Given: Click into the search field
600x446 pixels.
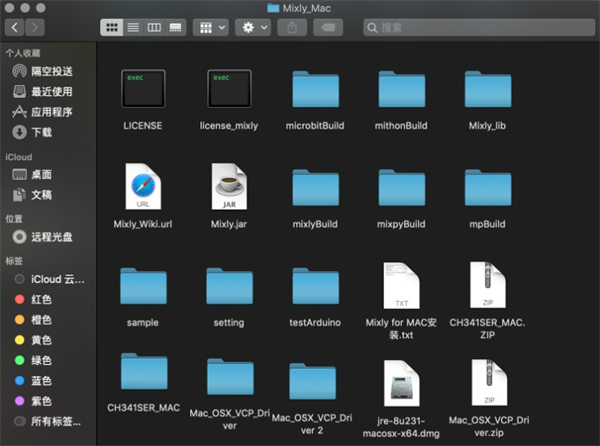Looking at the screenshot, I should pos(479,28).
